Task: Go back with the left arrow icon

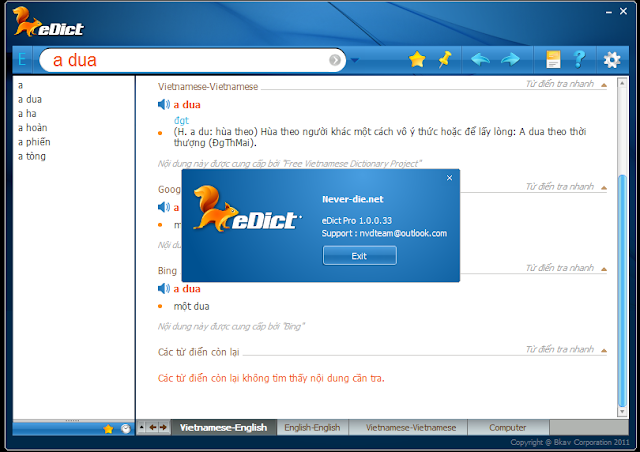Action: pos(480,60)
